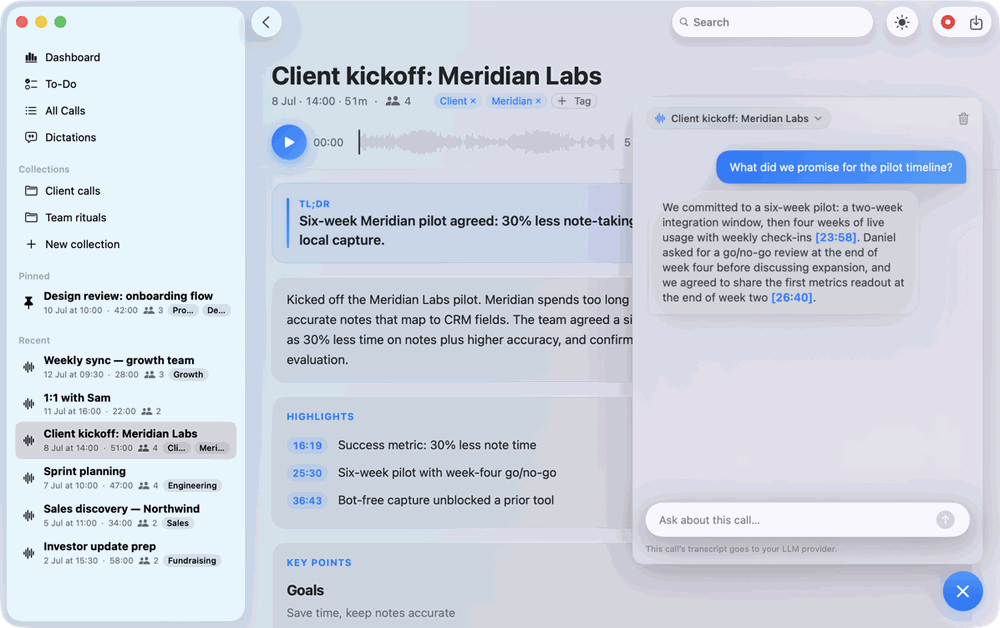1000x628 pixels.
Task: Click the Fundraising tag on Investor update
Action: point(192,561)
